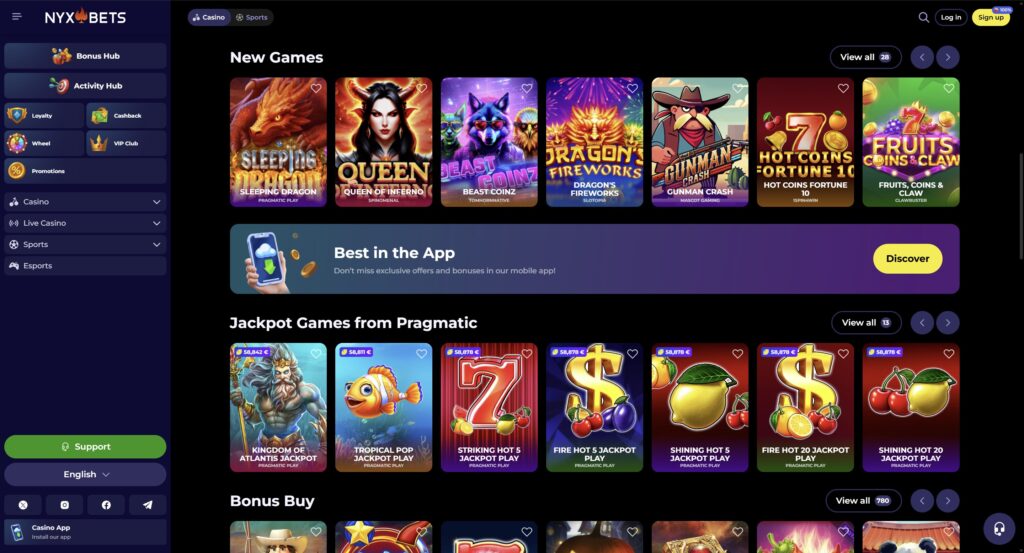Expand the Live Casino sidebar section

[85, 223]
